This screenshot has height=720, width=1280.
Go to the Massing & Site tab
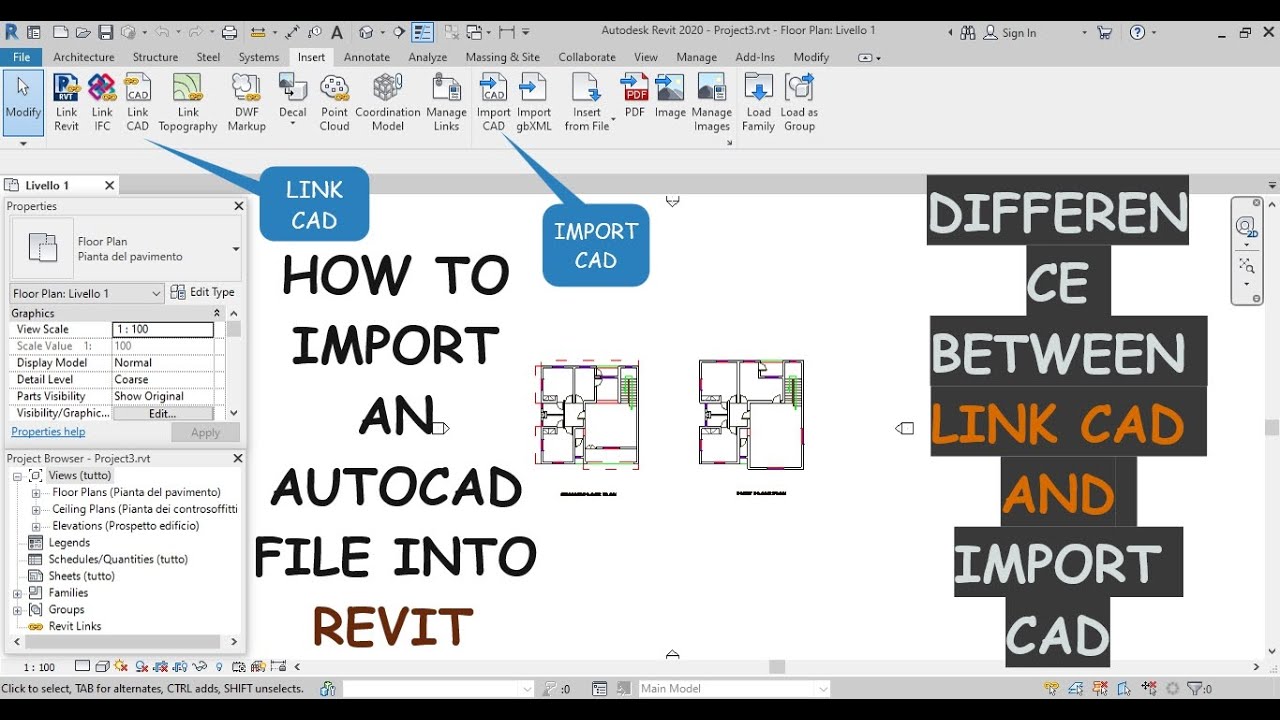502,57
